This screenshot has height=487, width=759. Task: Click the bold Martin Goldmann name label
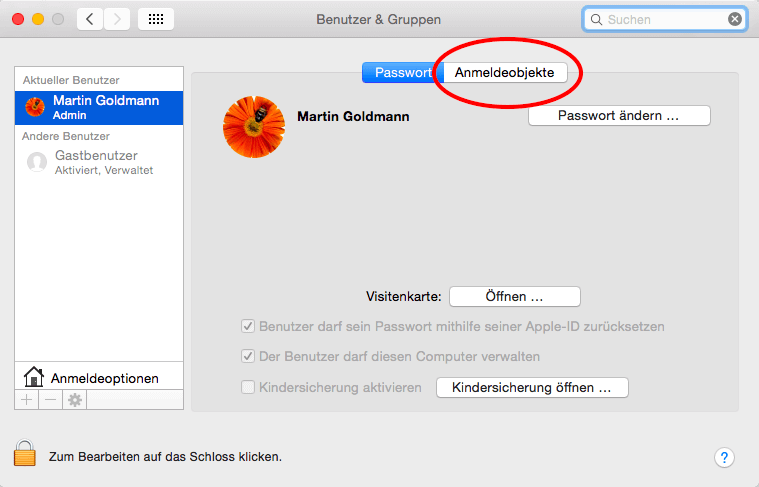353,116
